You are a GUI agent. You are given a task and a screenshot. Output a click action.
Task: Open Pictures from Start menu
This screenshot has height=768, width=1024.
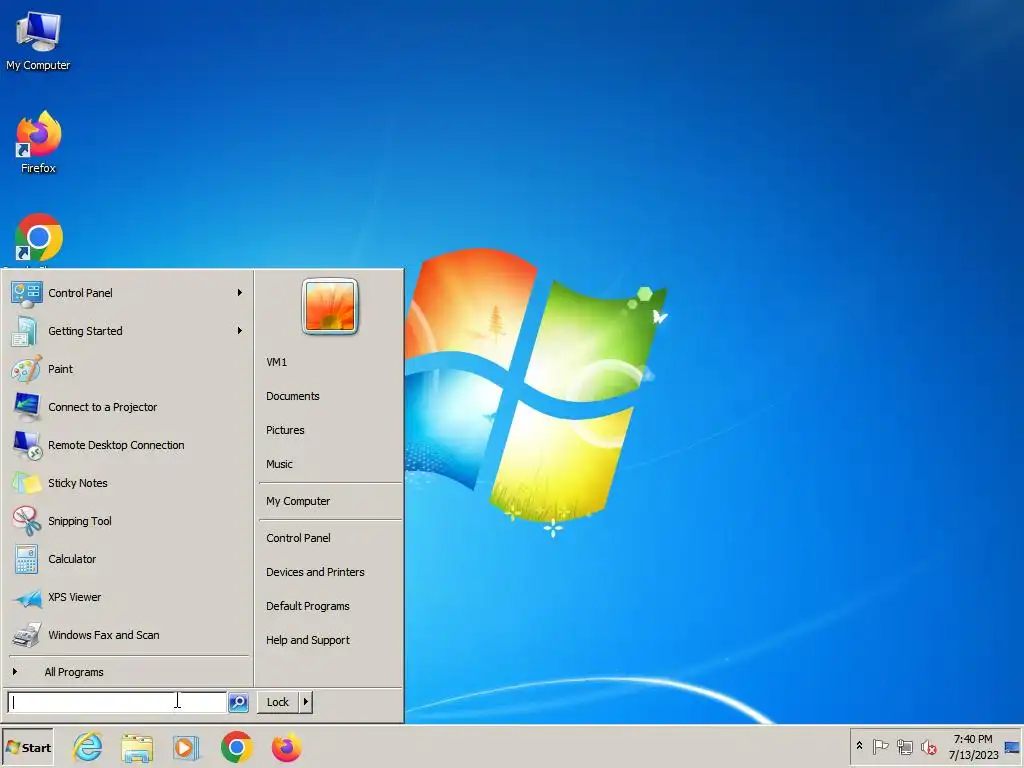click(x=285, y=430)
